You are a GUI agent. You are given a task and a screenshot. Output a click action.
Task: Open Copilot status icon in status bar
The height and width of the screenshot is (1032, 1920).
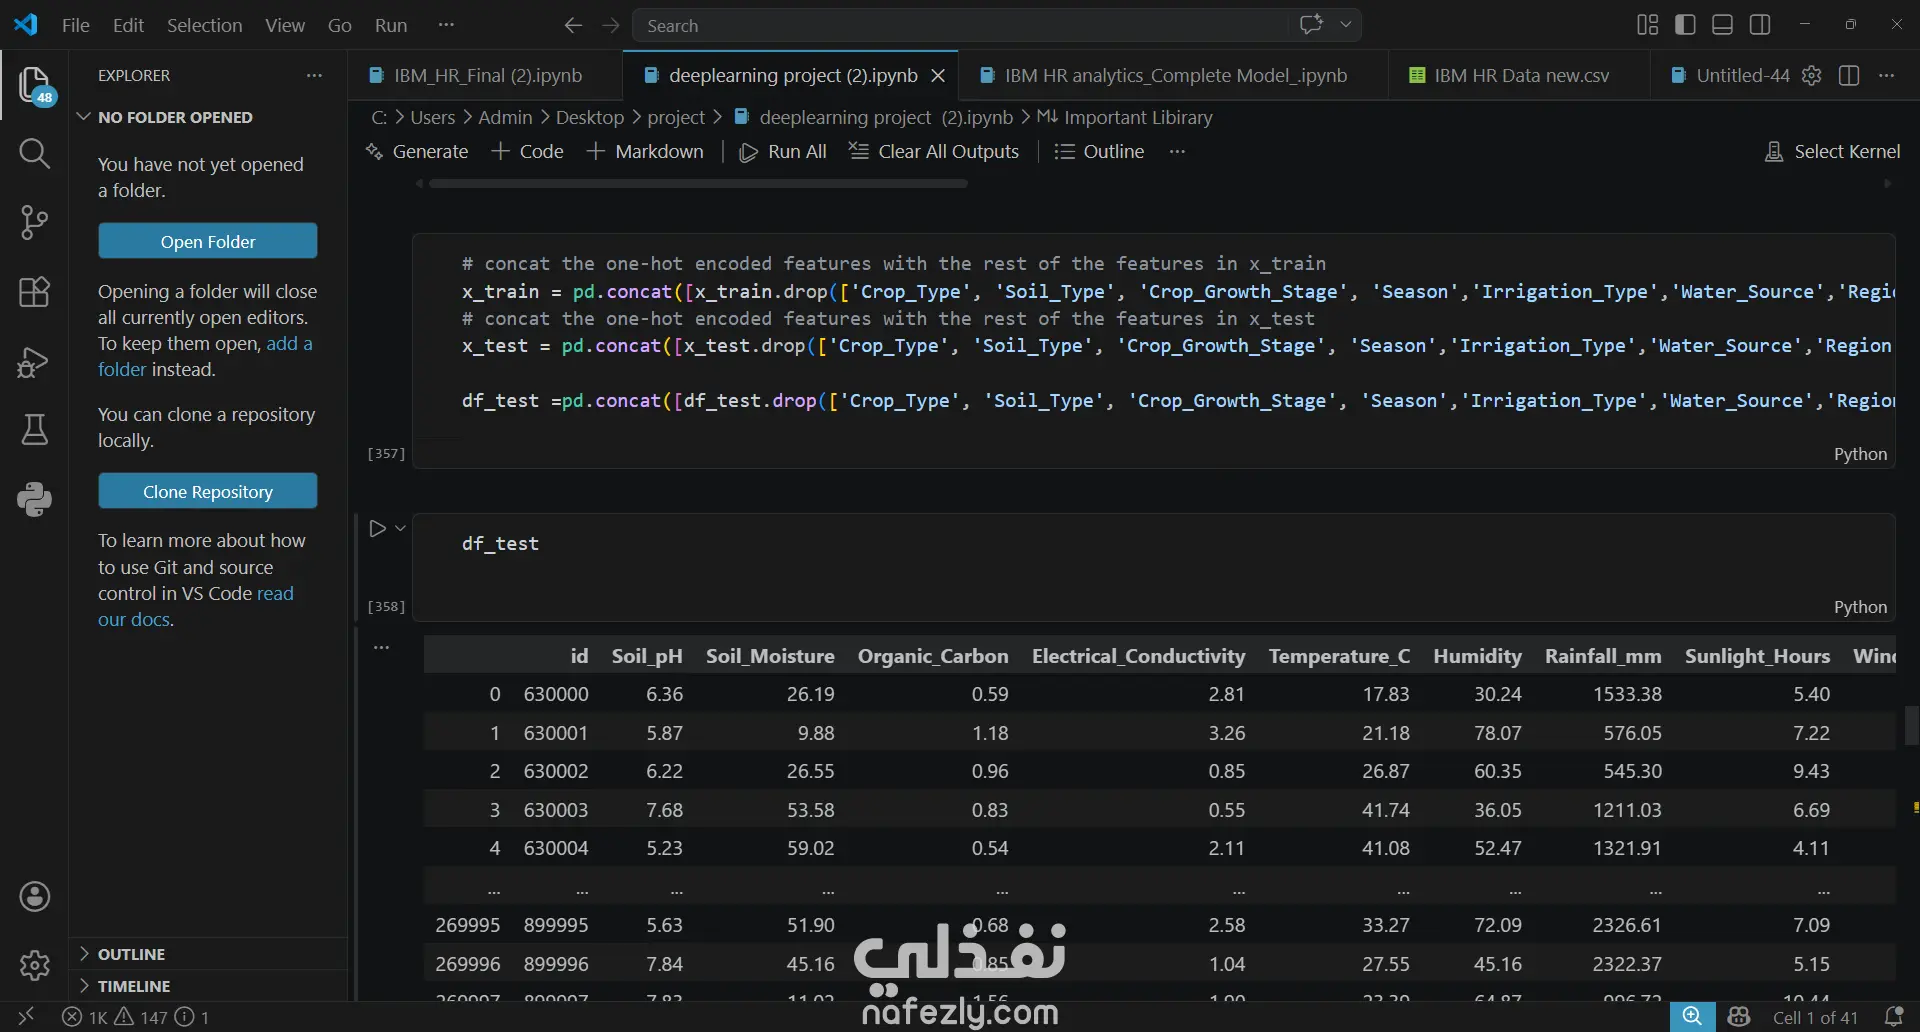pos(1739,1017)
